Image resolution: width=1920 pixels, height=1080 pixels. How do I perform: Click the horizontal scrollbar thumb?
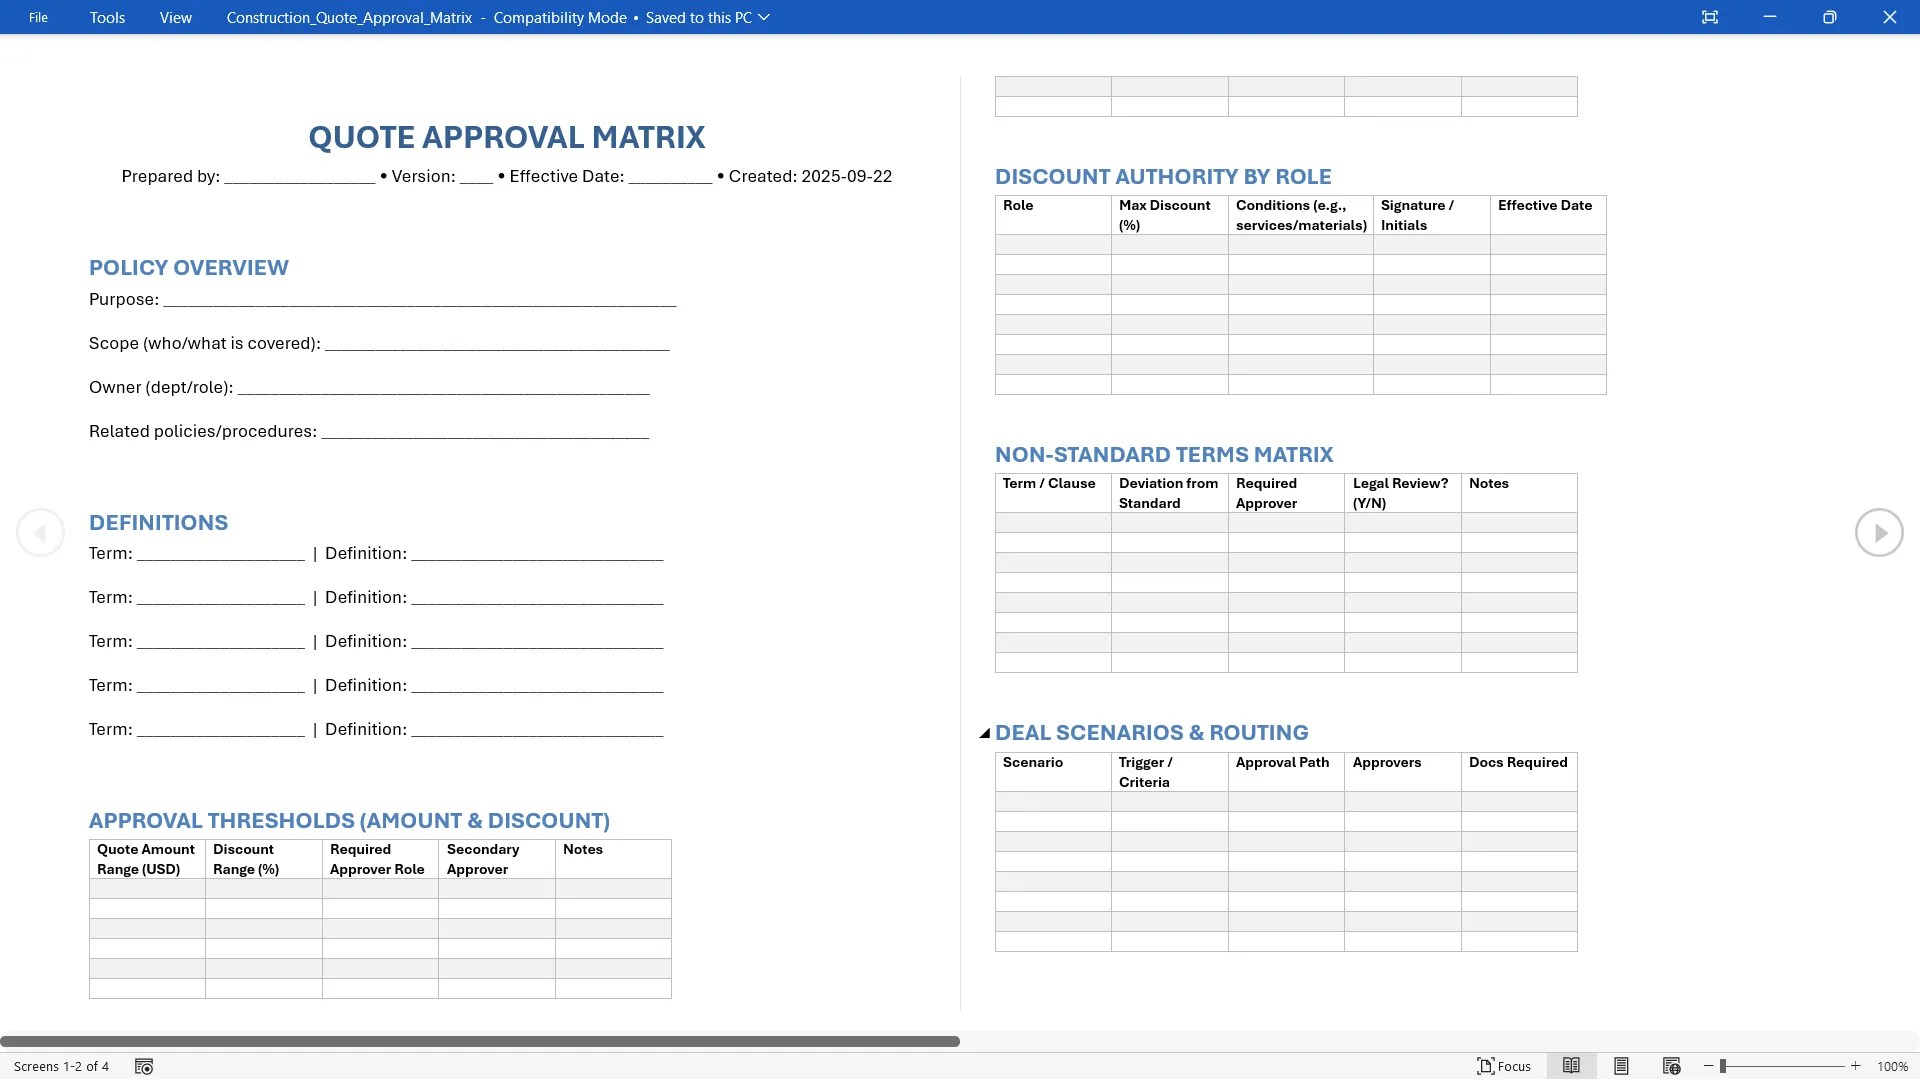point(480,1041)
